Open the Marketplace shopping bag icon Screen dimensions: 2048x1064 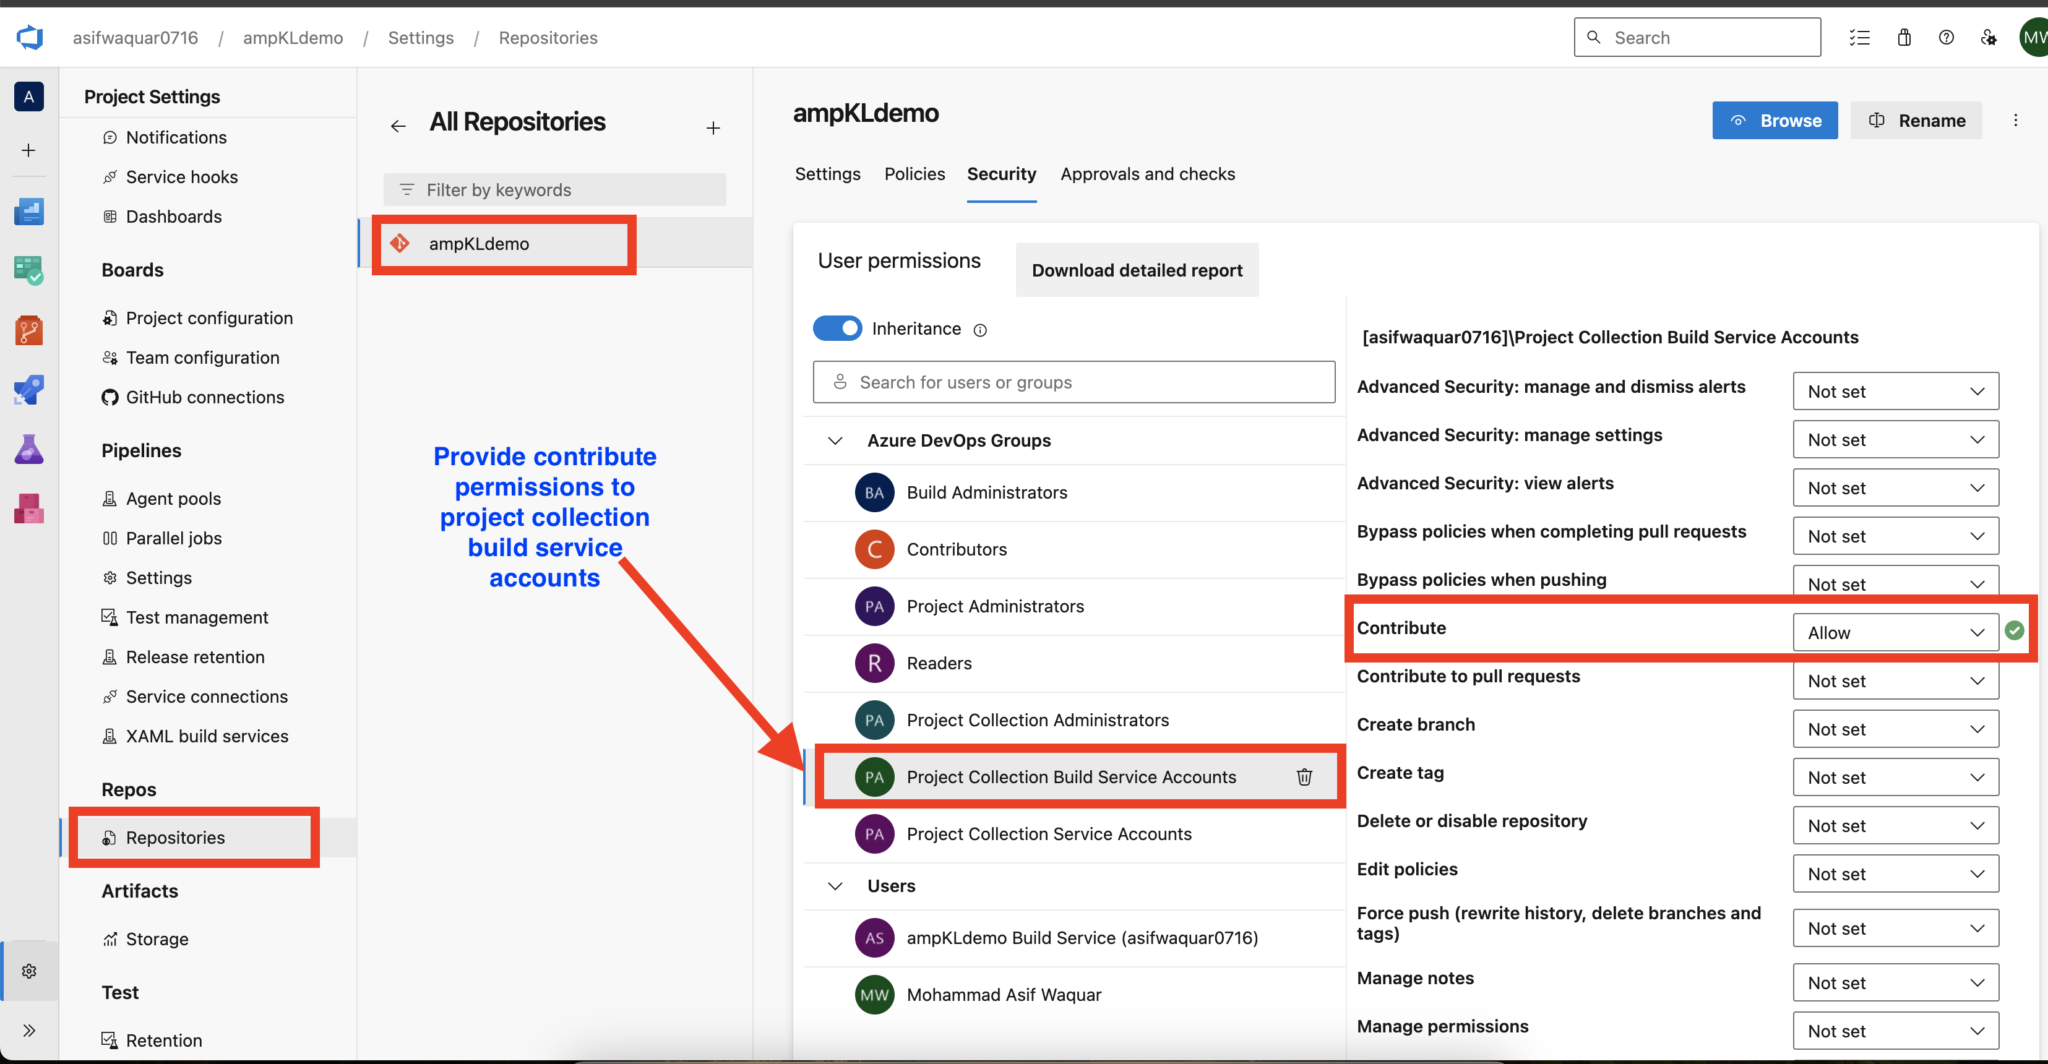point(1904,37)
